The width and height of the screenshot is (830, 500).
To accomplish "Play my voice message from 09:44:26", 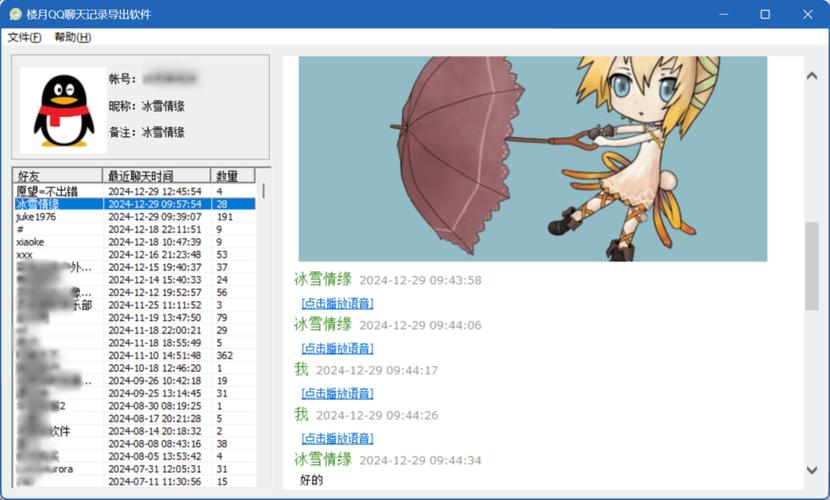I will point(337,438).
